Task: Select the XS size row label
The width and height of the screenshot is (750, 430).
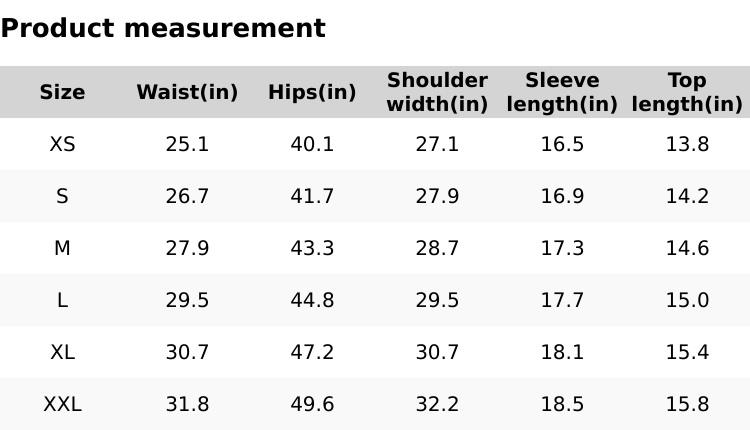Action: [62, 144]
